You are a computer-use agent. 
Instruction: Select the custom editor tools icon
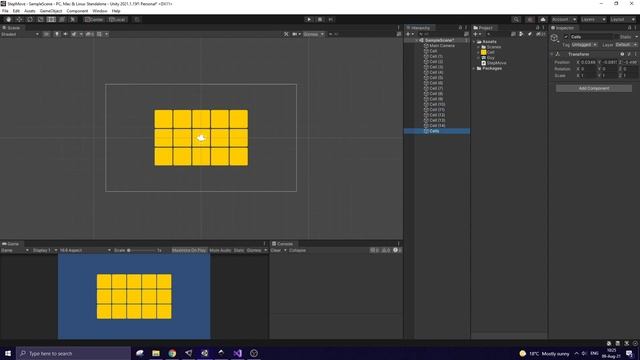(x=72, y=20)
